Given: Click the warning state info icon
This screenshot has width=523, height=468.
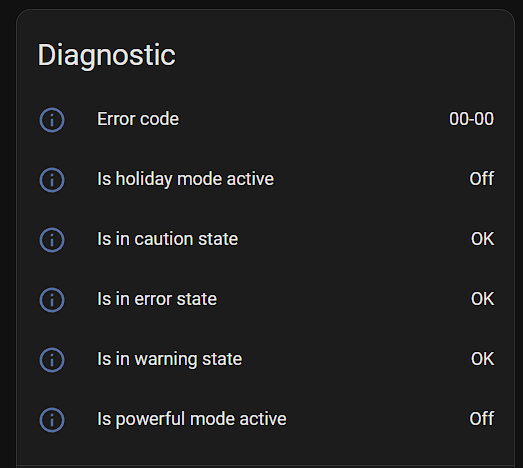Looking at the screenshot, I should tap(52, 360).
